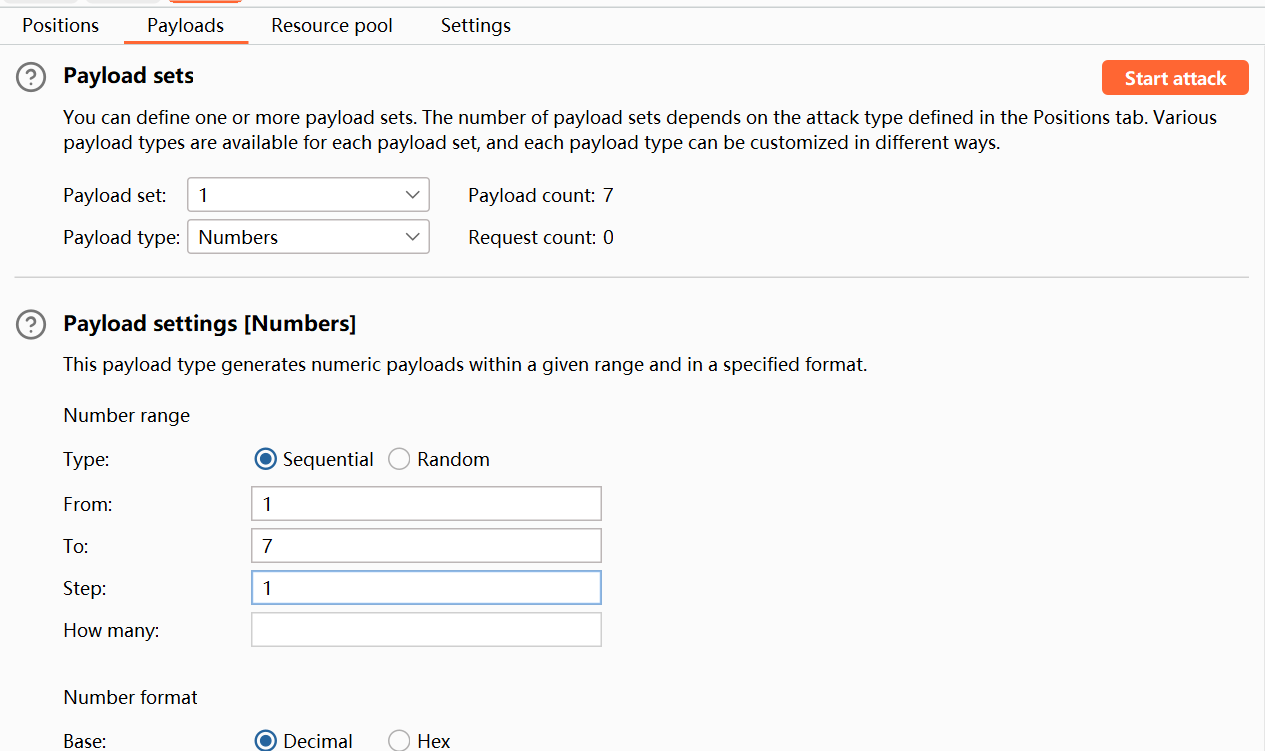Expand the Payload type Numbers dropdown
Viewport: 1265px width, 751px height.
click(x=308, y=237)
